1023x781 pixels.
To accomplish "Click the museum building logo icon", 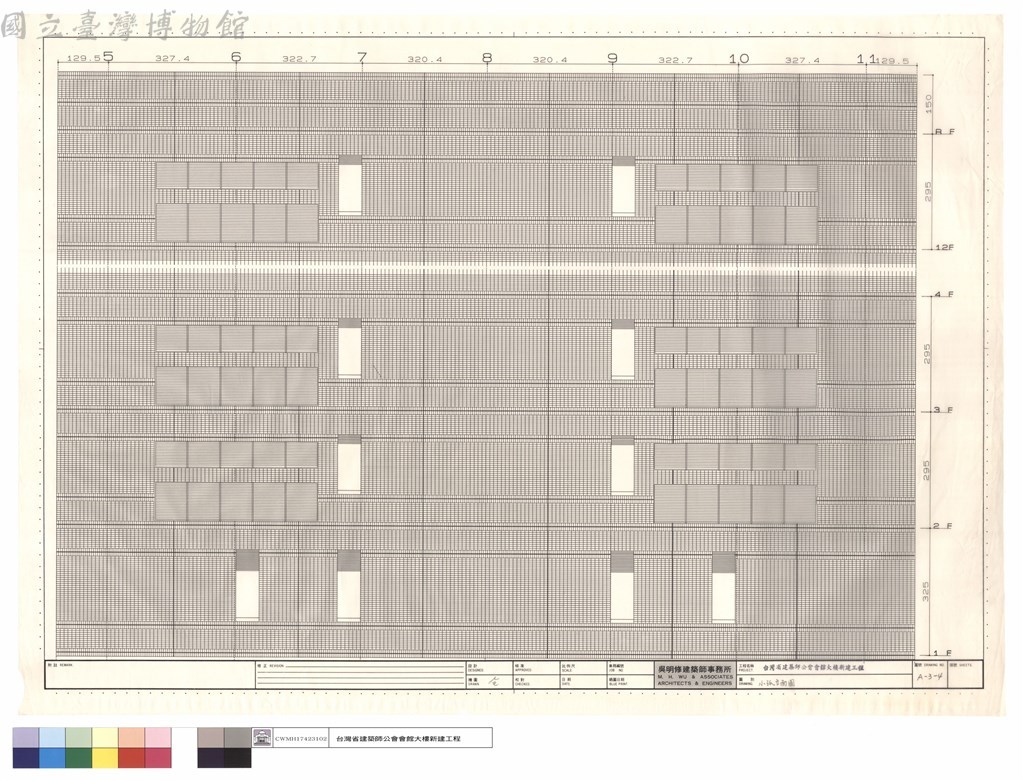I will click(262, 738).
